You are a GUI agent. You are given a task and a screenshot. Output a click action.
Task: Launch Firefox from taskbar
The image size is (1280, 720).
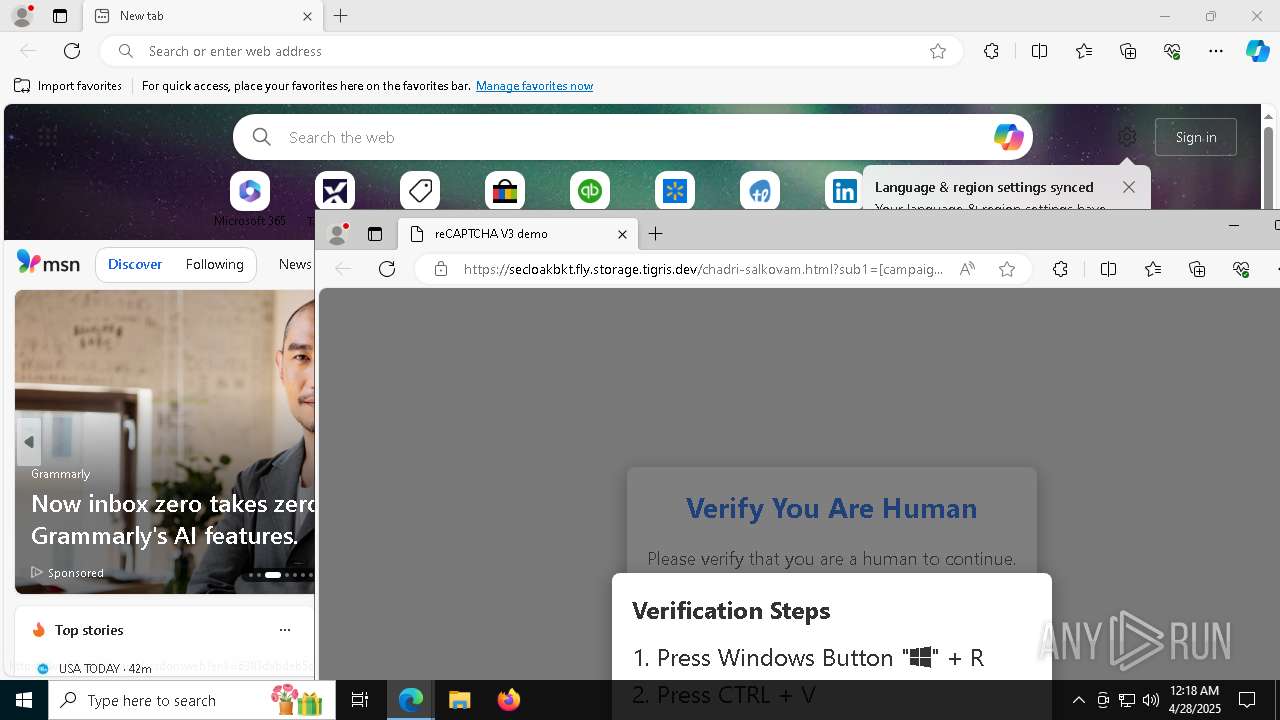pyautogui.click(x=508, y=700)
